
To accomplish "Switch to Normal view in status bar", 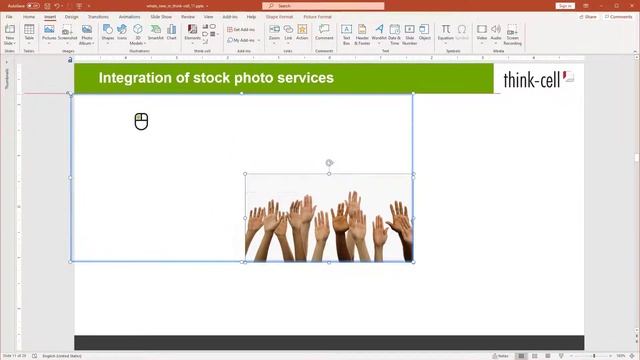I will 521,356.
